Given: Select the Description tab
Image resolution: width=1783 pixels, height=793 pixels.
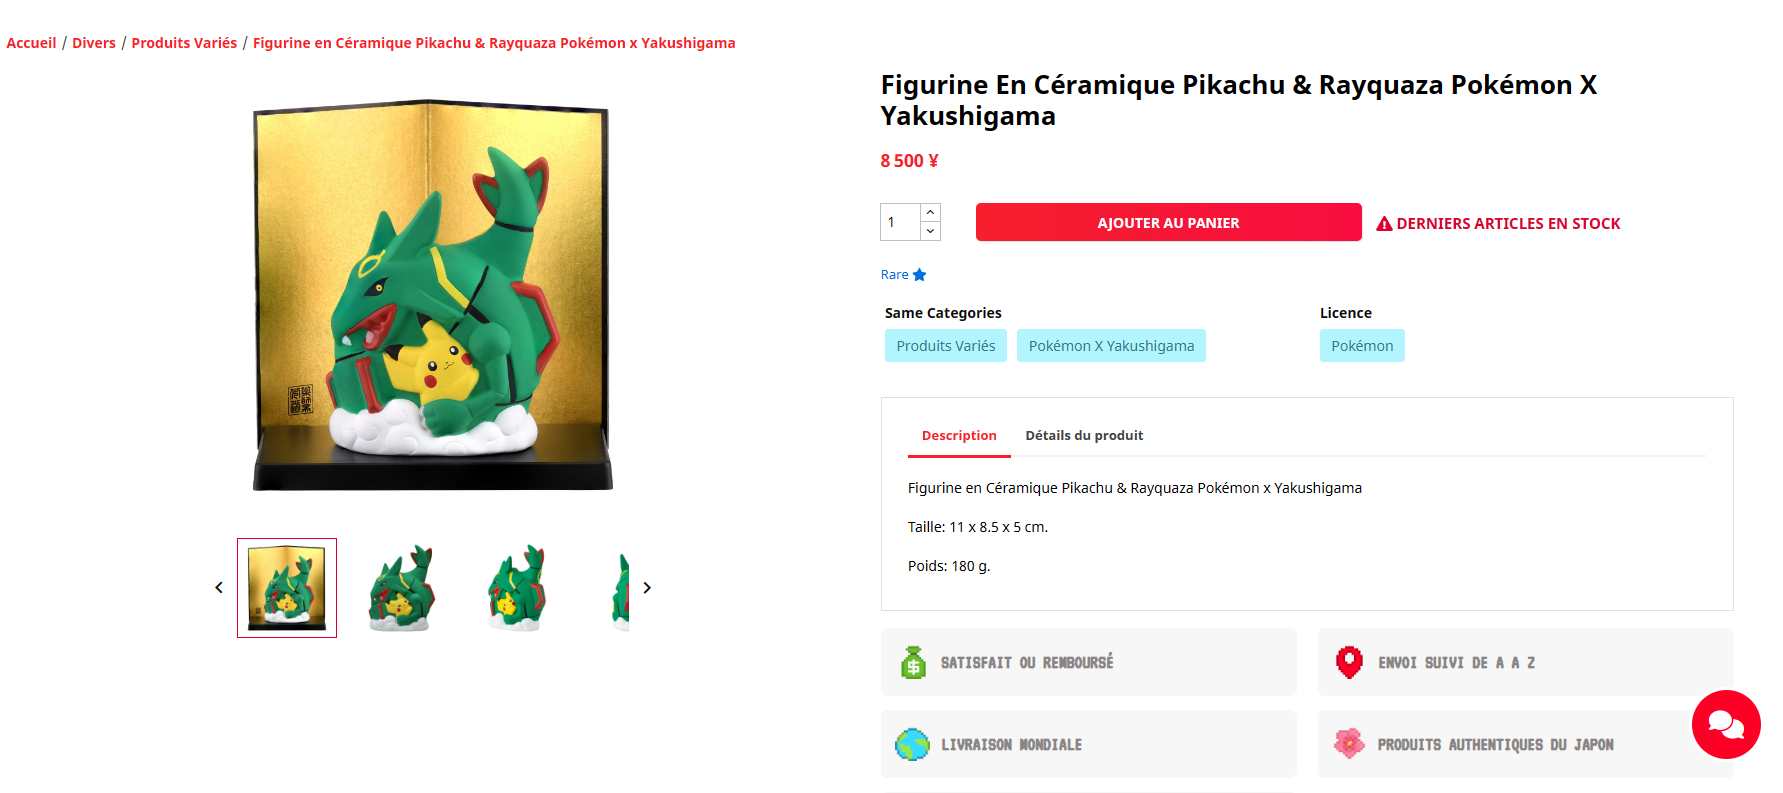Looking at the screenshot, I should pos(959,436).
